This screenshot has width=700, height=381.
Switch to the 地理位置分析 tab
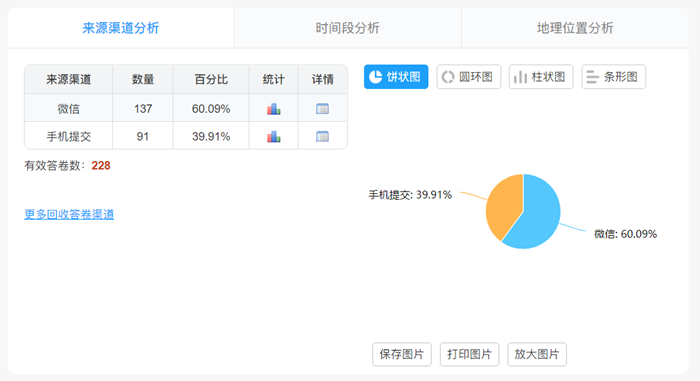point(575,28)
